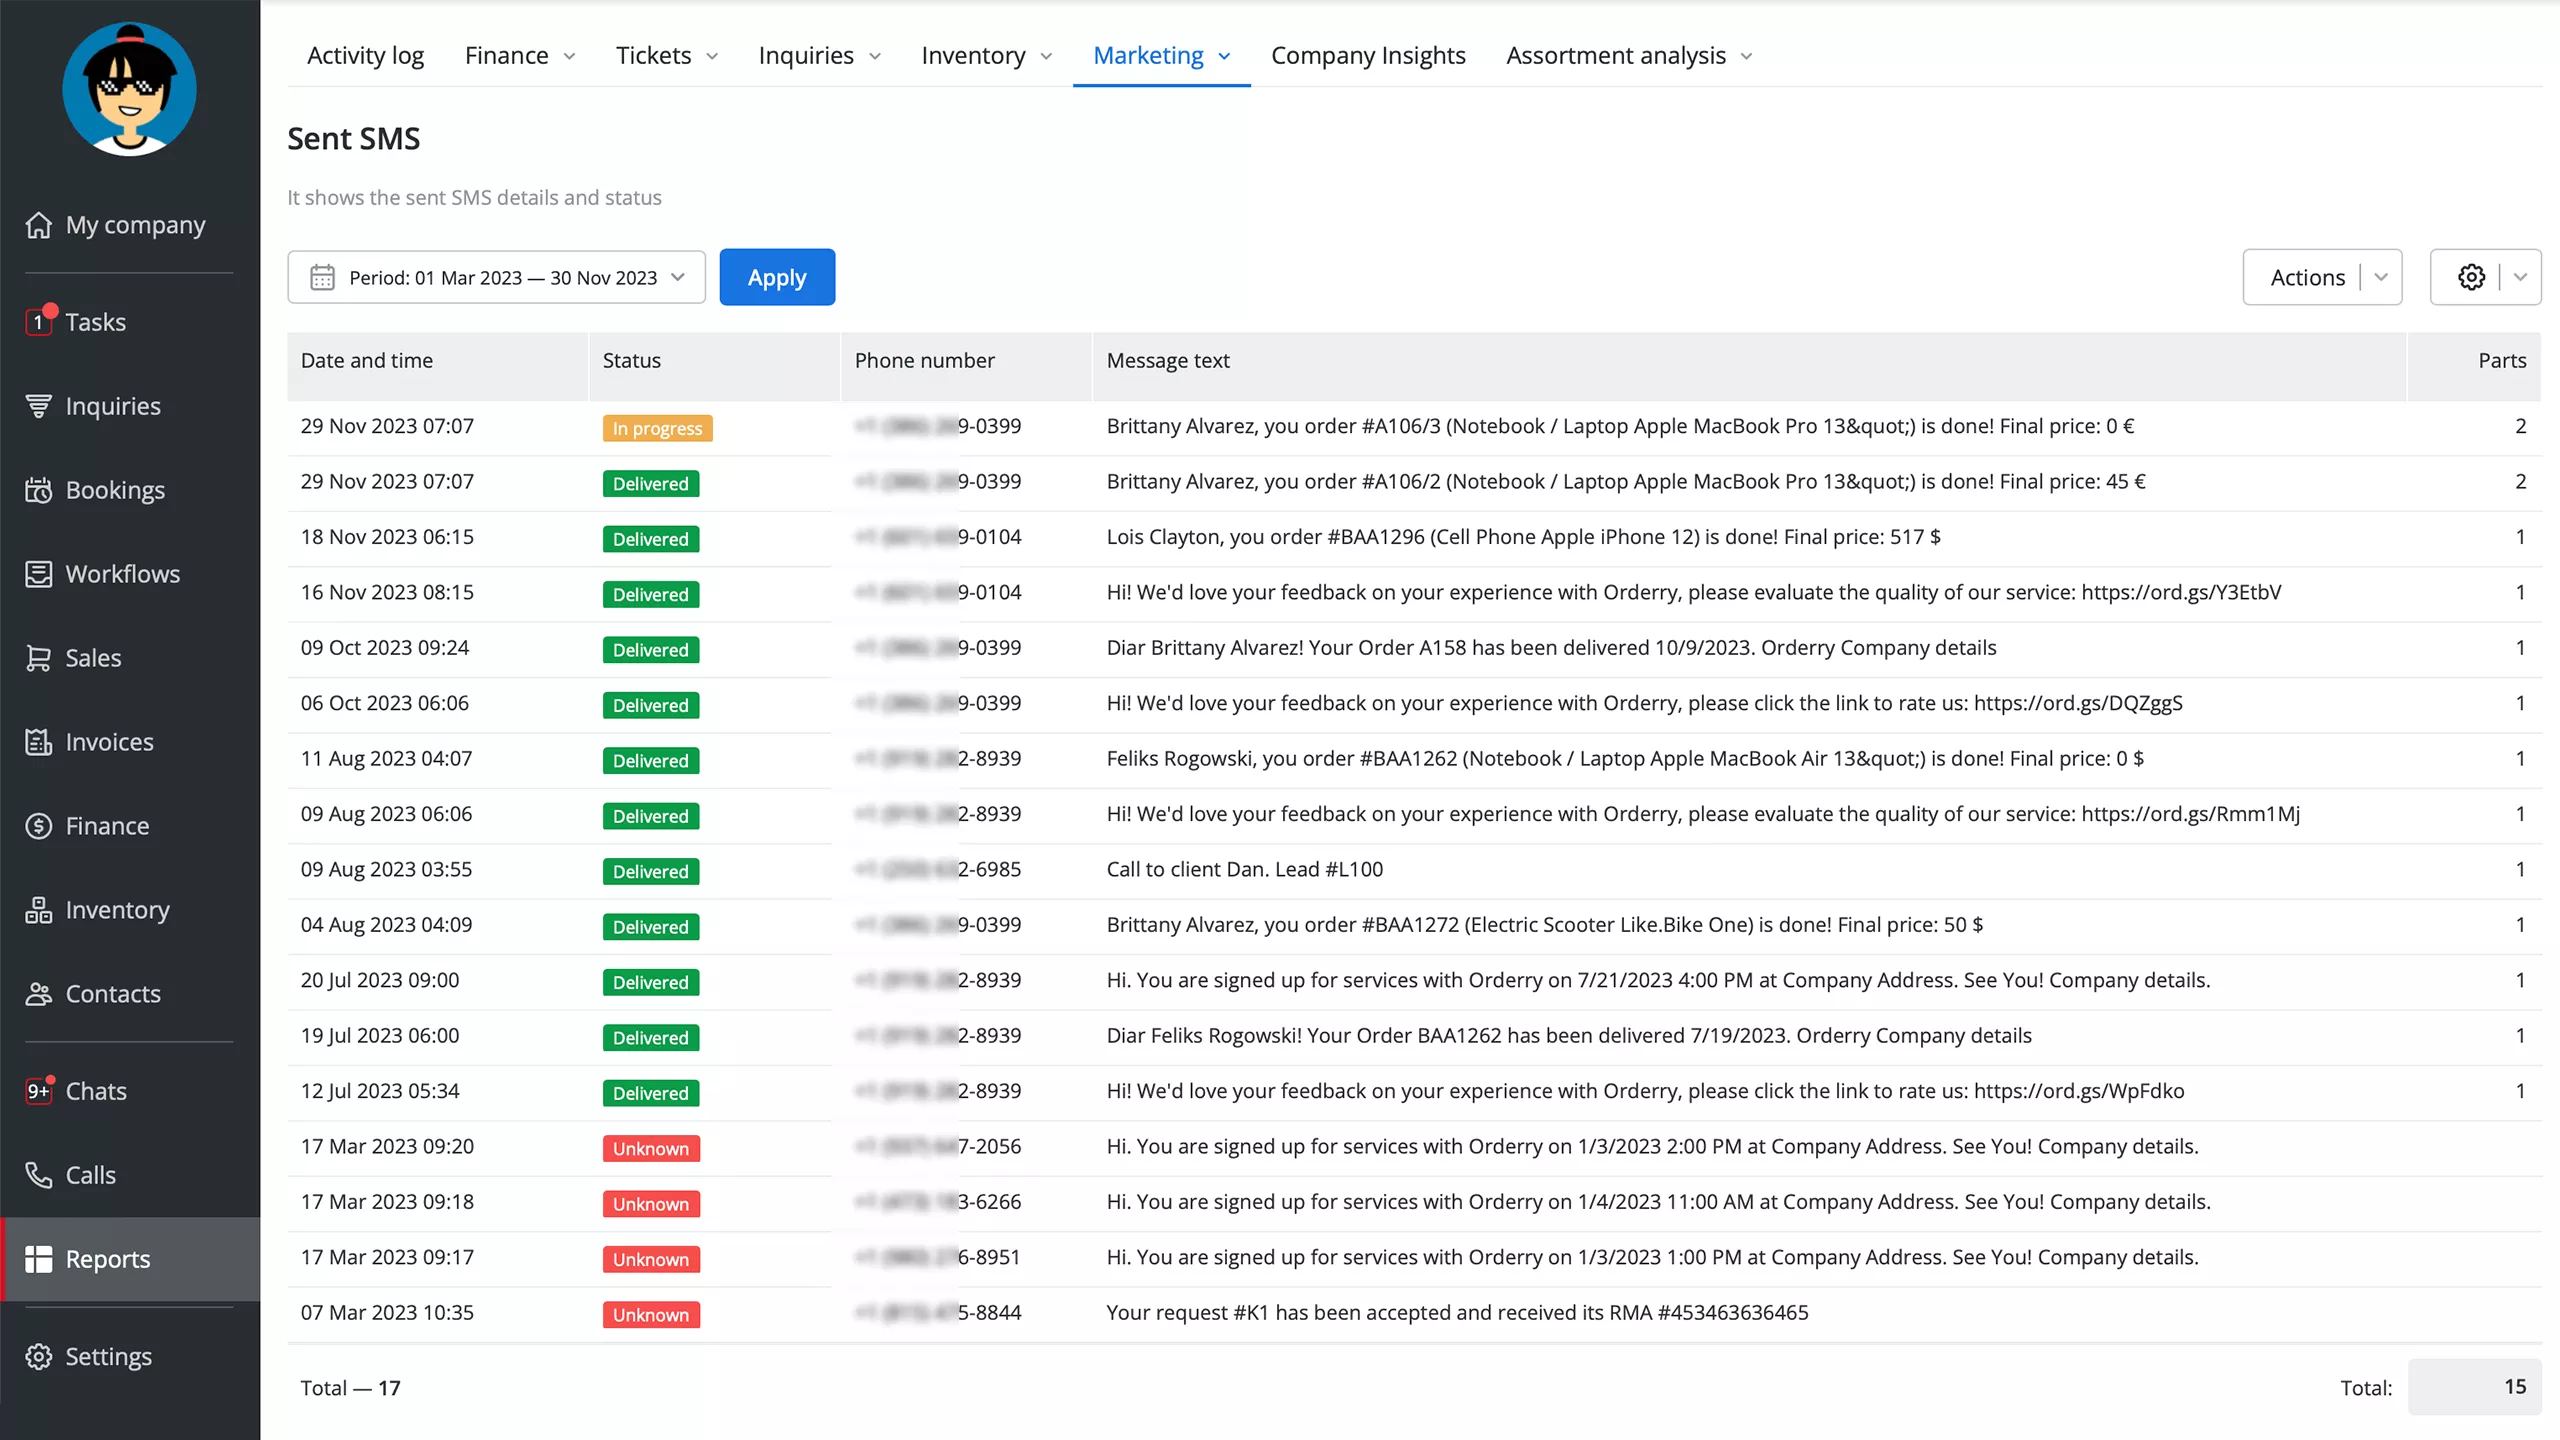Expand the chevron next to gear icon
Image resolution: width=2560 pixels, height=1440 pixels.
pos(2520,277)
